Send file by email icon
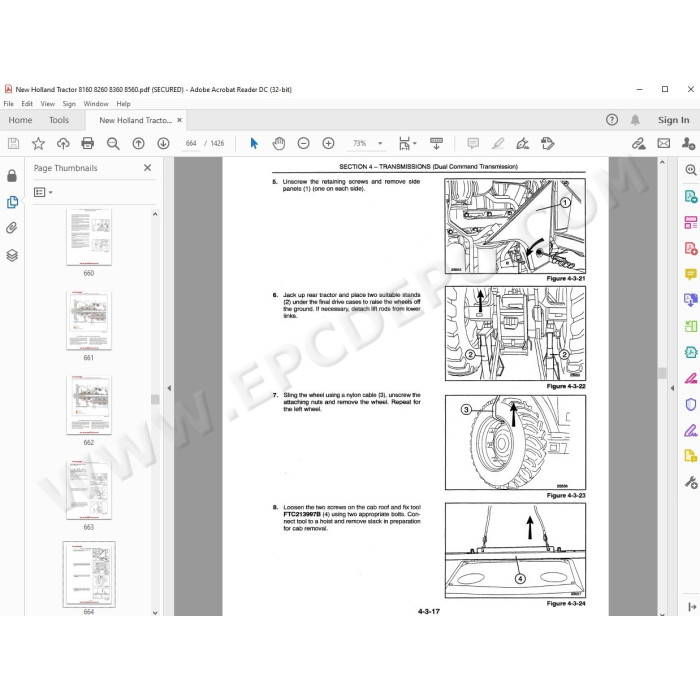Image resolution: width=700 pixels, height=700 pixels. pyautogui.click(x=664, y=143)
